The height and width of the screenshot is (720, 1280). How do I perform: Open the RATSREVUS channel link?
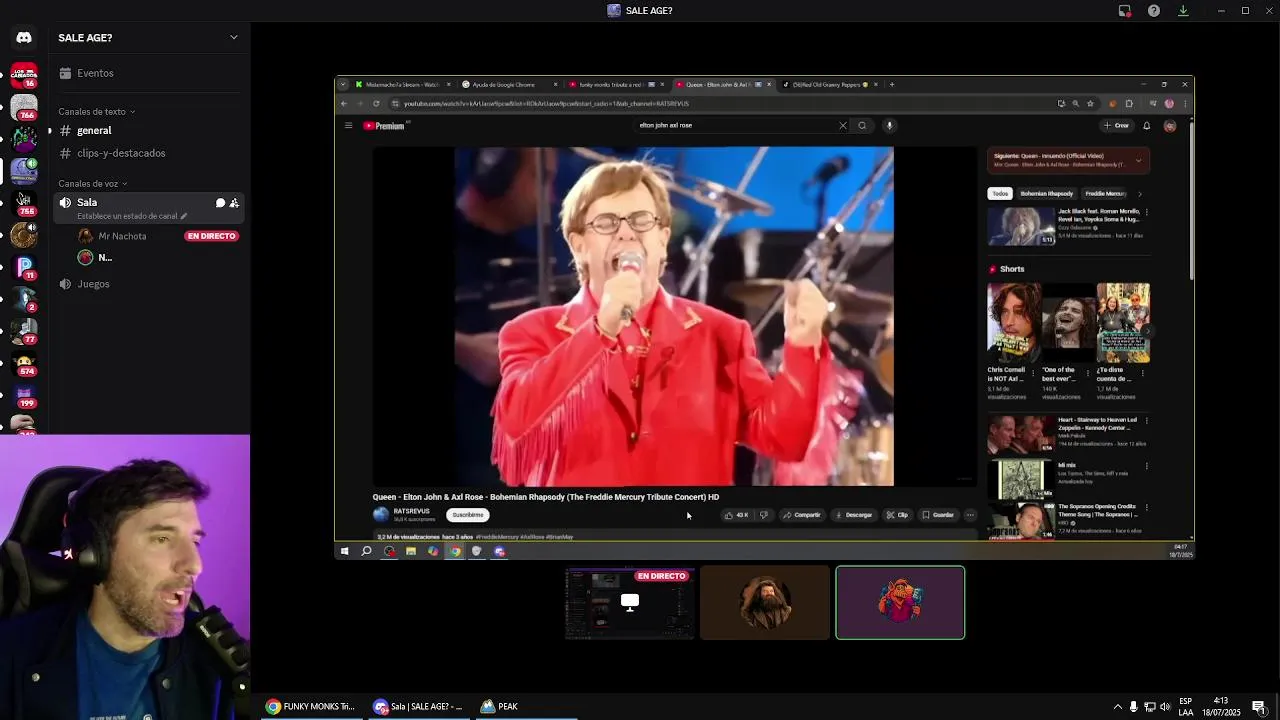[x=412, y=511]
